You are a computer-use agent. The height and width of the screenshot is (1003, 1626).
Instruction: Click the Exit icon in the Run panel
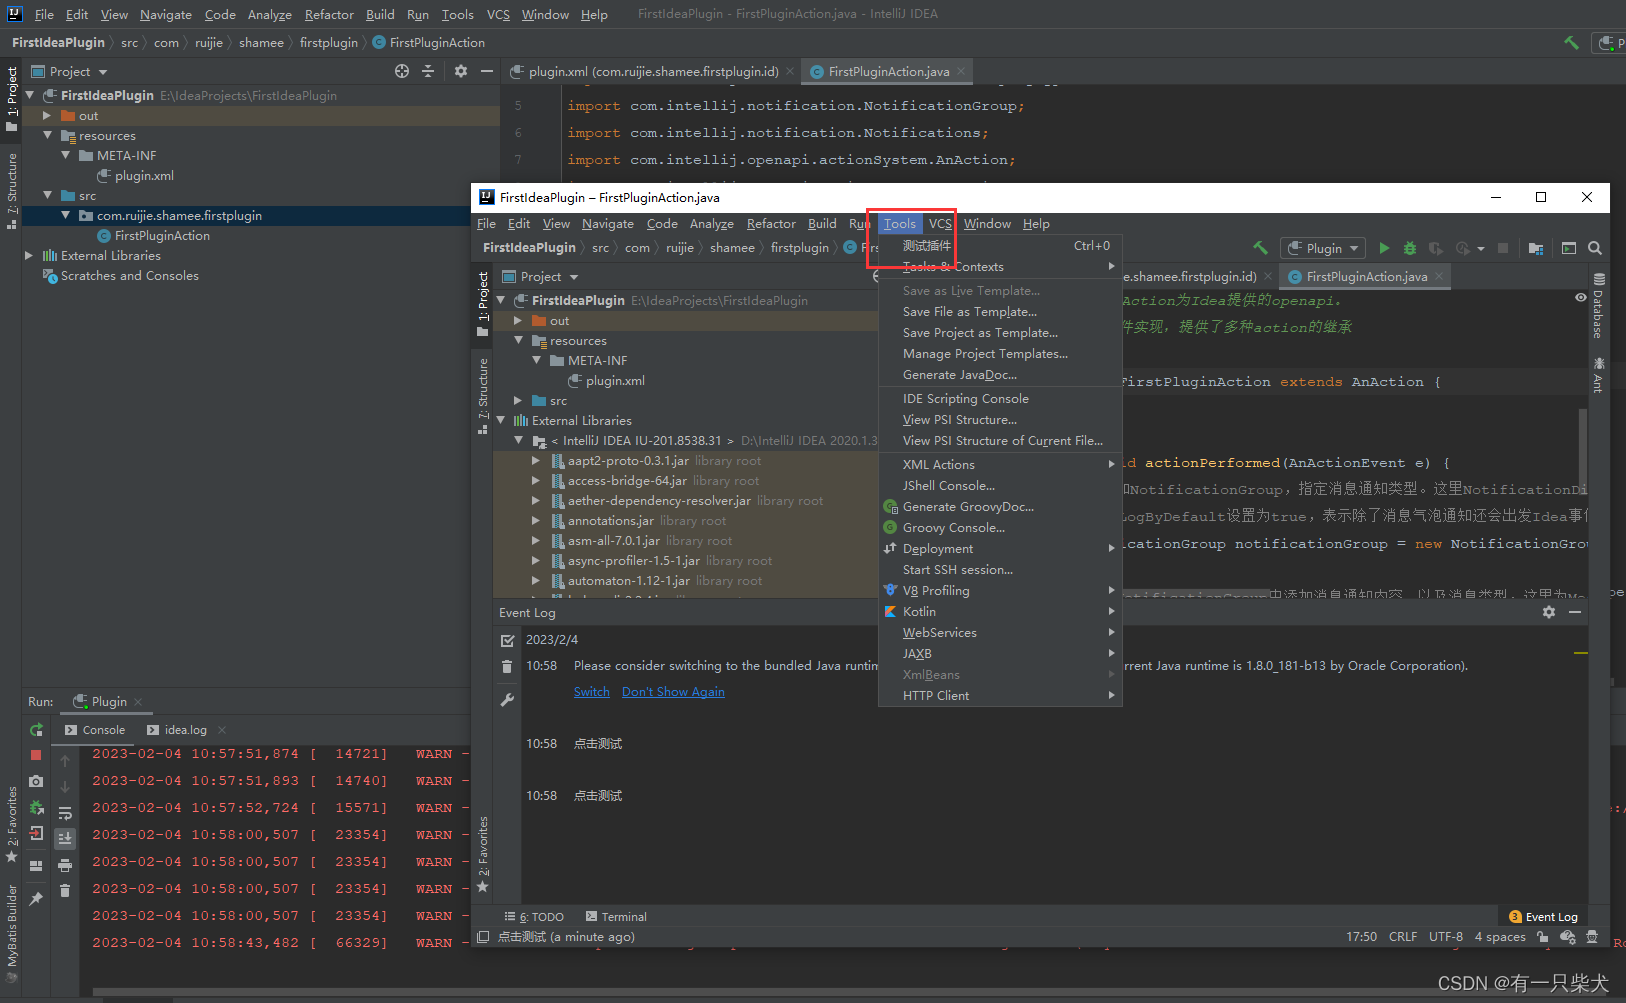click(x=36, y=833)
